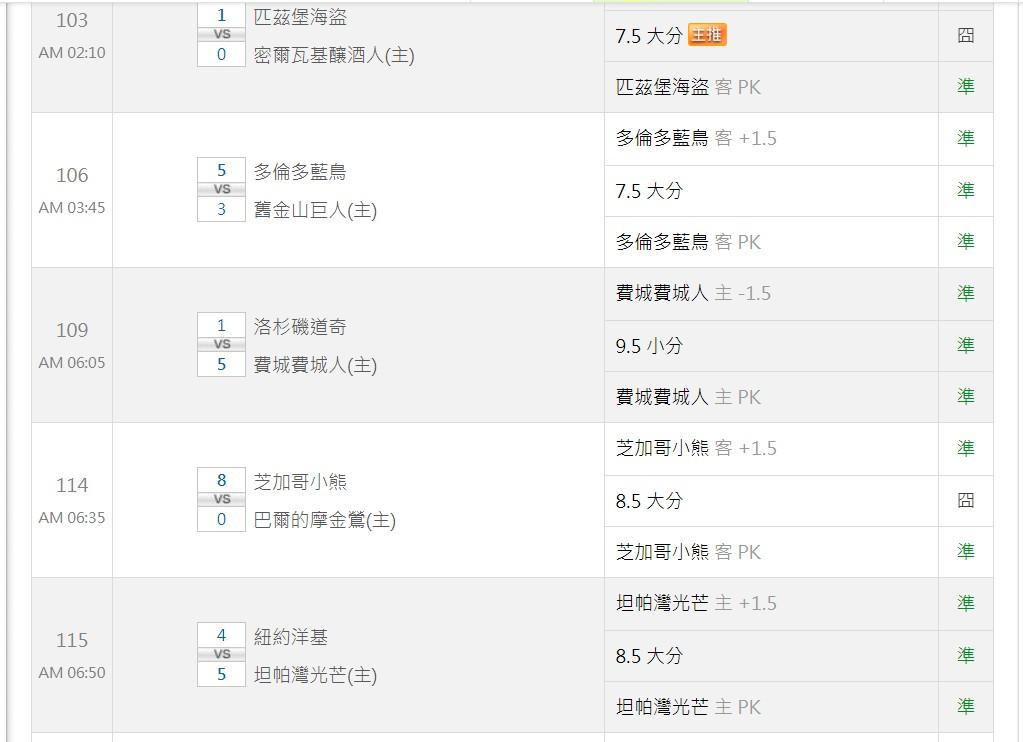Click the 囧 mark beside 7.5 大分 主推
Screen dimensions: 1023x742
965,35
